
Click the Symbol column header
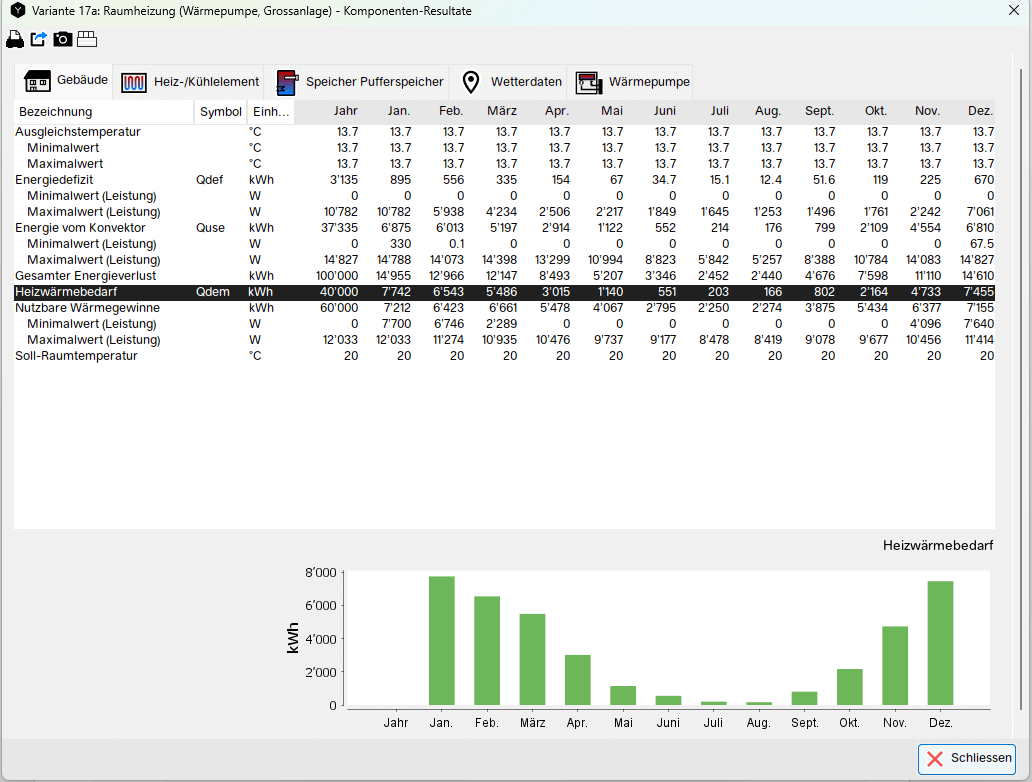point(220,112)
